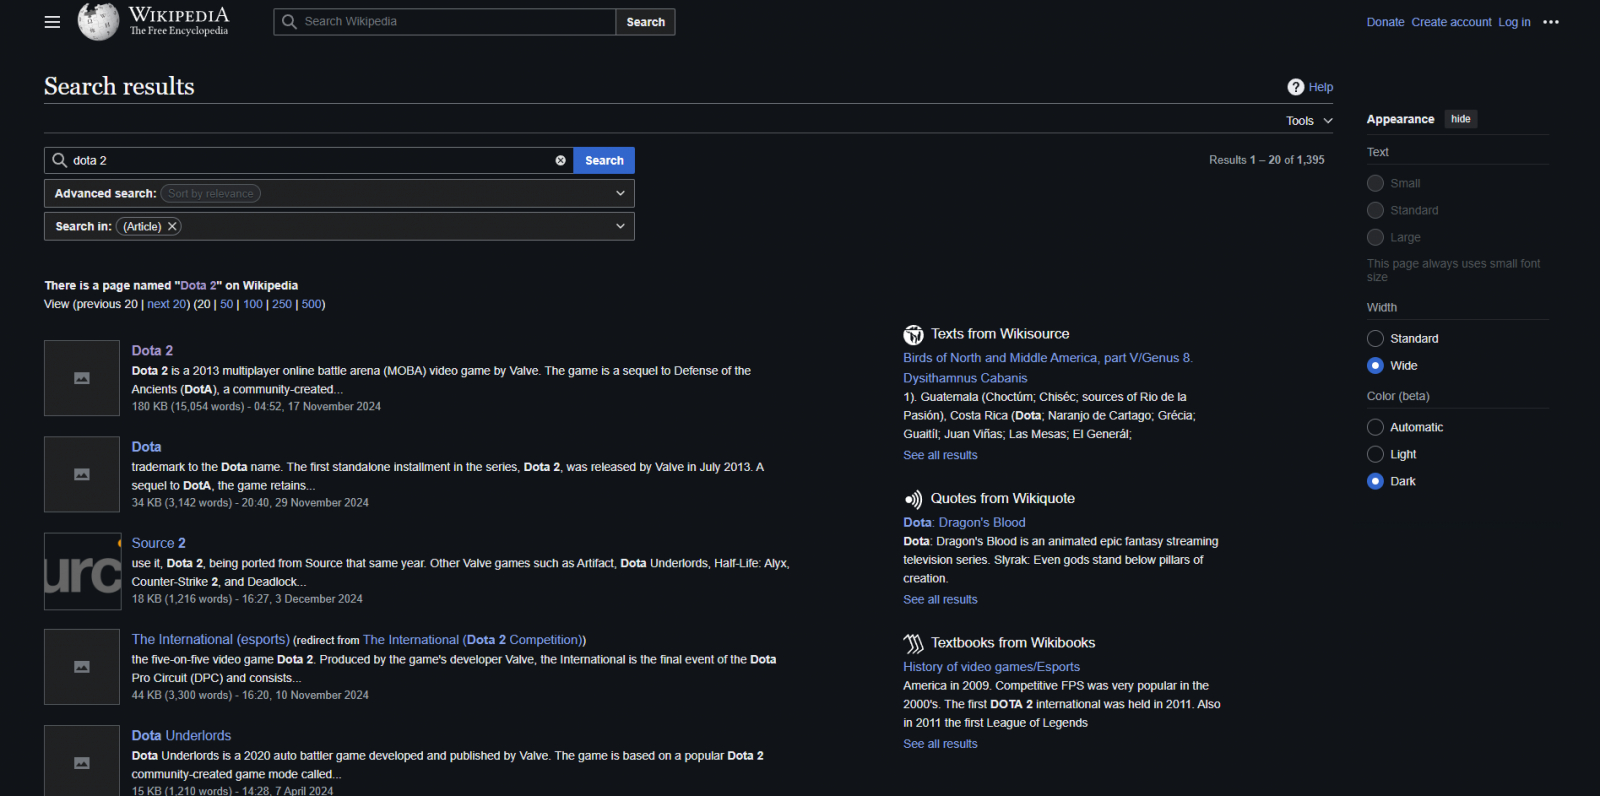1600x796 pixels.
Task: Open the Create account link
Action: [1451, 22]
